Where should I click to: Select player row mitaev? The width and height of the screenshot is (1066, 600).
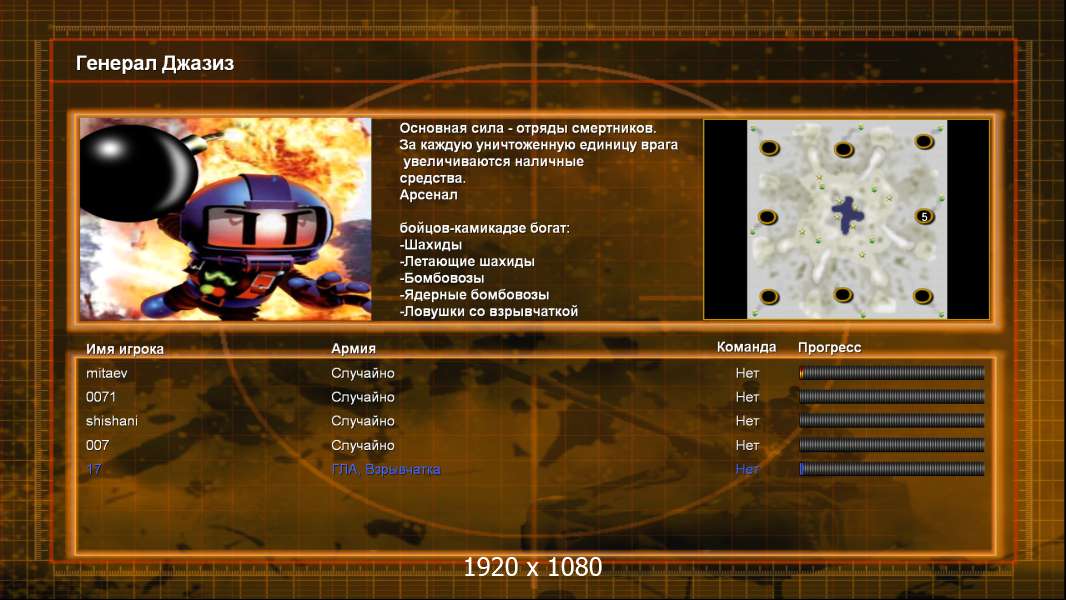click(x=535, y=372)
